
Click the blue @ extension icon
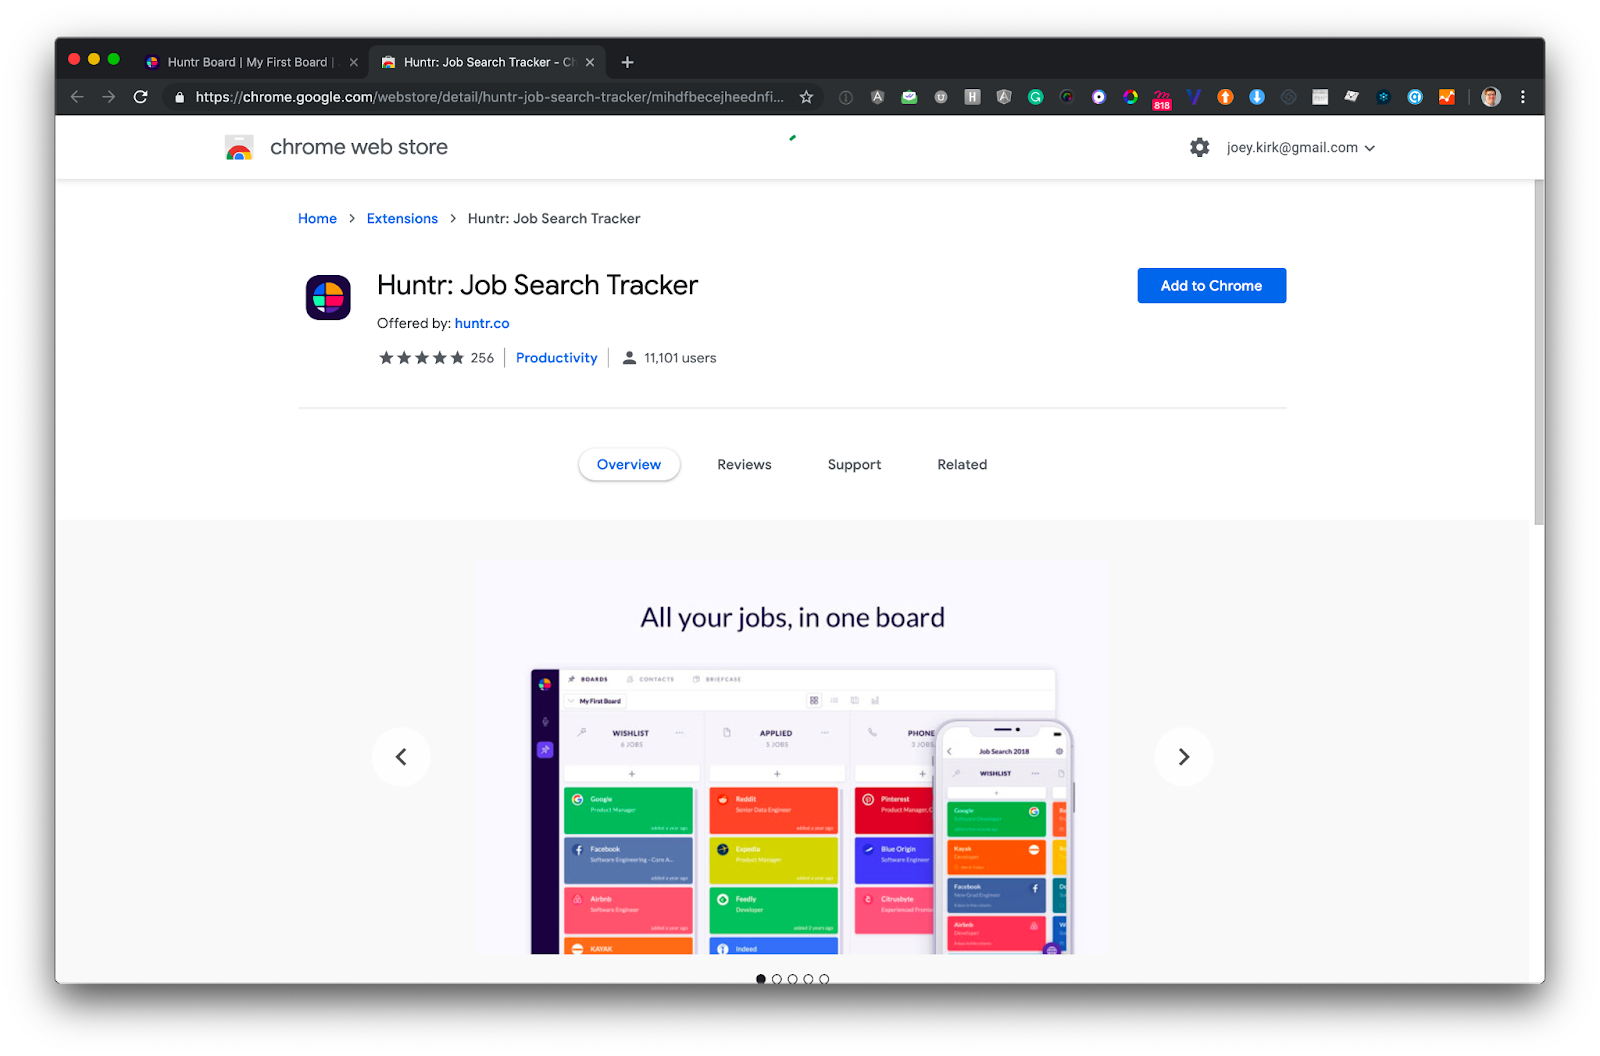pyautogui.click(x=1415, y=97)
